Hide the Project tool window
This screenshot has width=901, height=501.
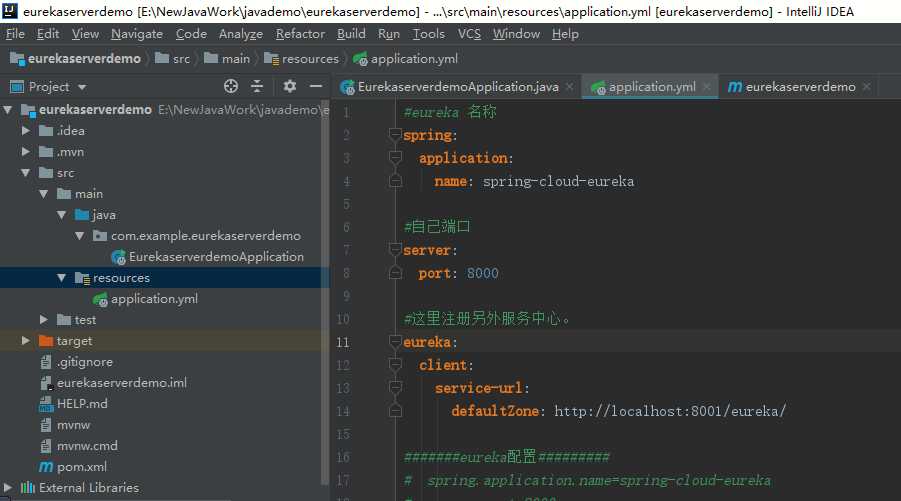[x=315, y=87]
